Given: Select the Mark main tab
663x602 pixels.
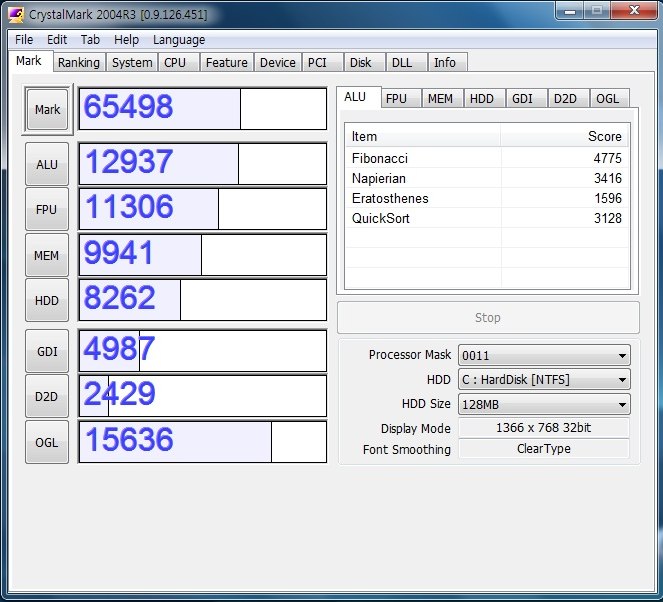Looking at the screenshot, I should click(x=29, y=61).
